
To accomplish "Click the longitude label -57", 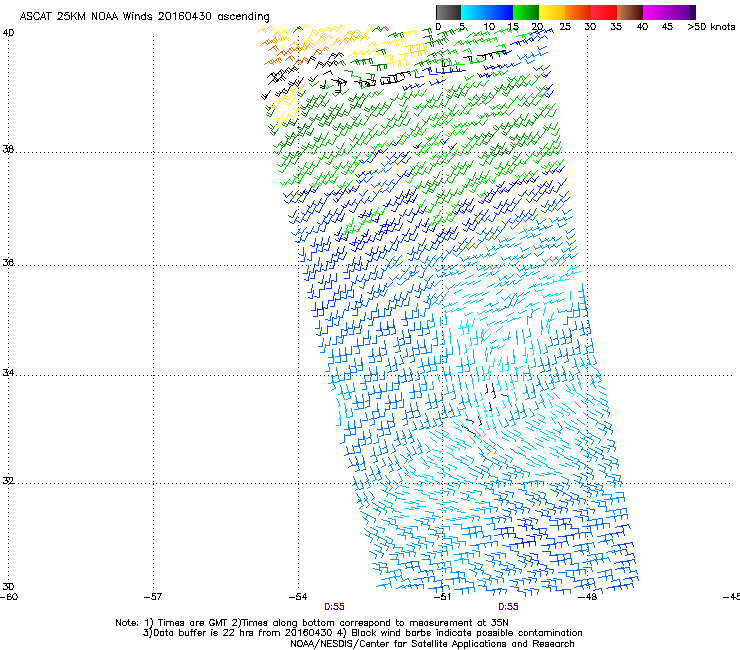I will coord(153,597).
